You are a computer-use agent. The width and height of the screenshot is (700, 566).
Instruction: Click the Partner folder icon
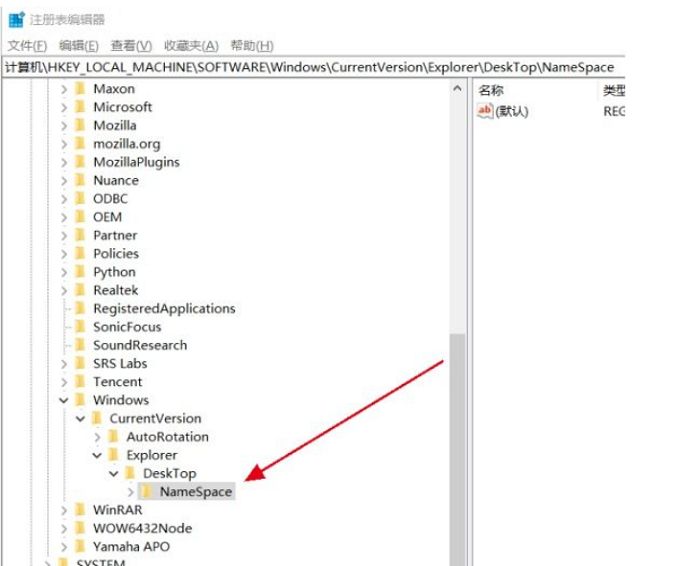click(80, 235)
